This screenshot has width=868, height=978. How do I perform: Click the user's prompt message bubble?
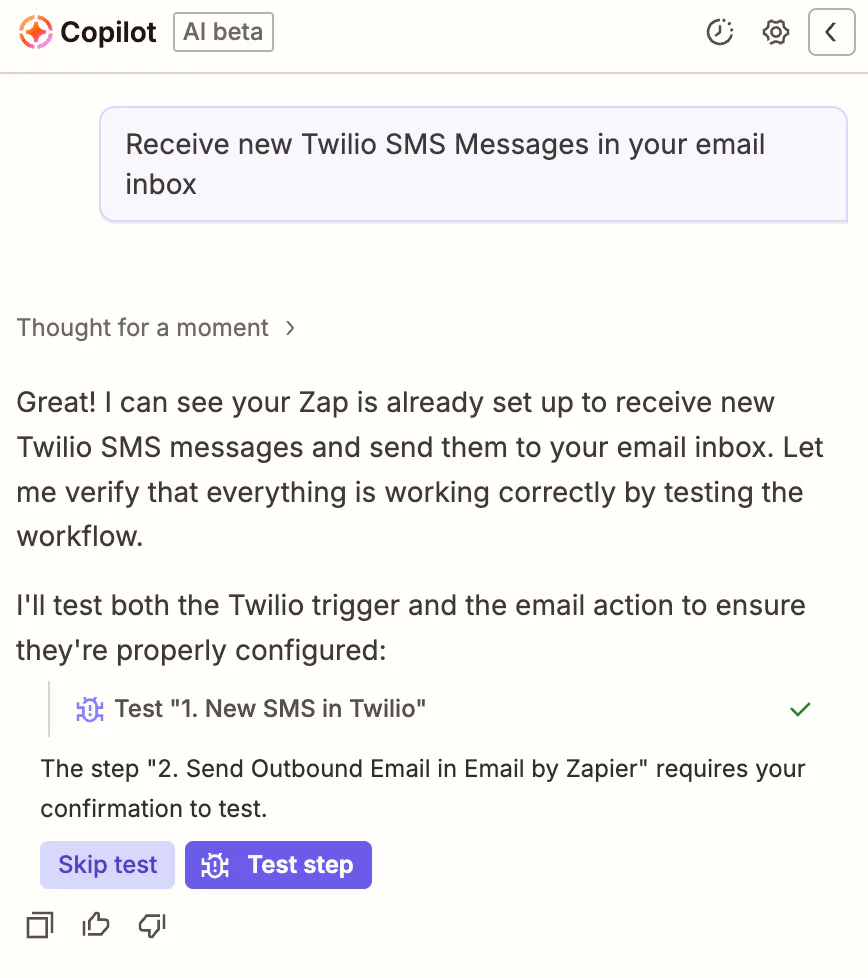(472, 164)
